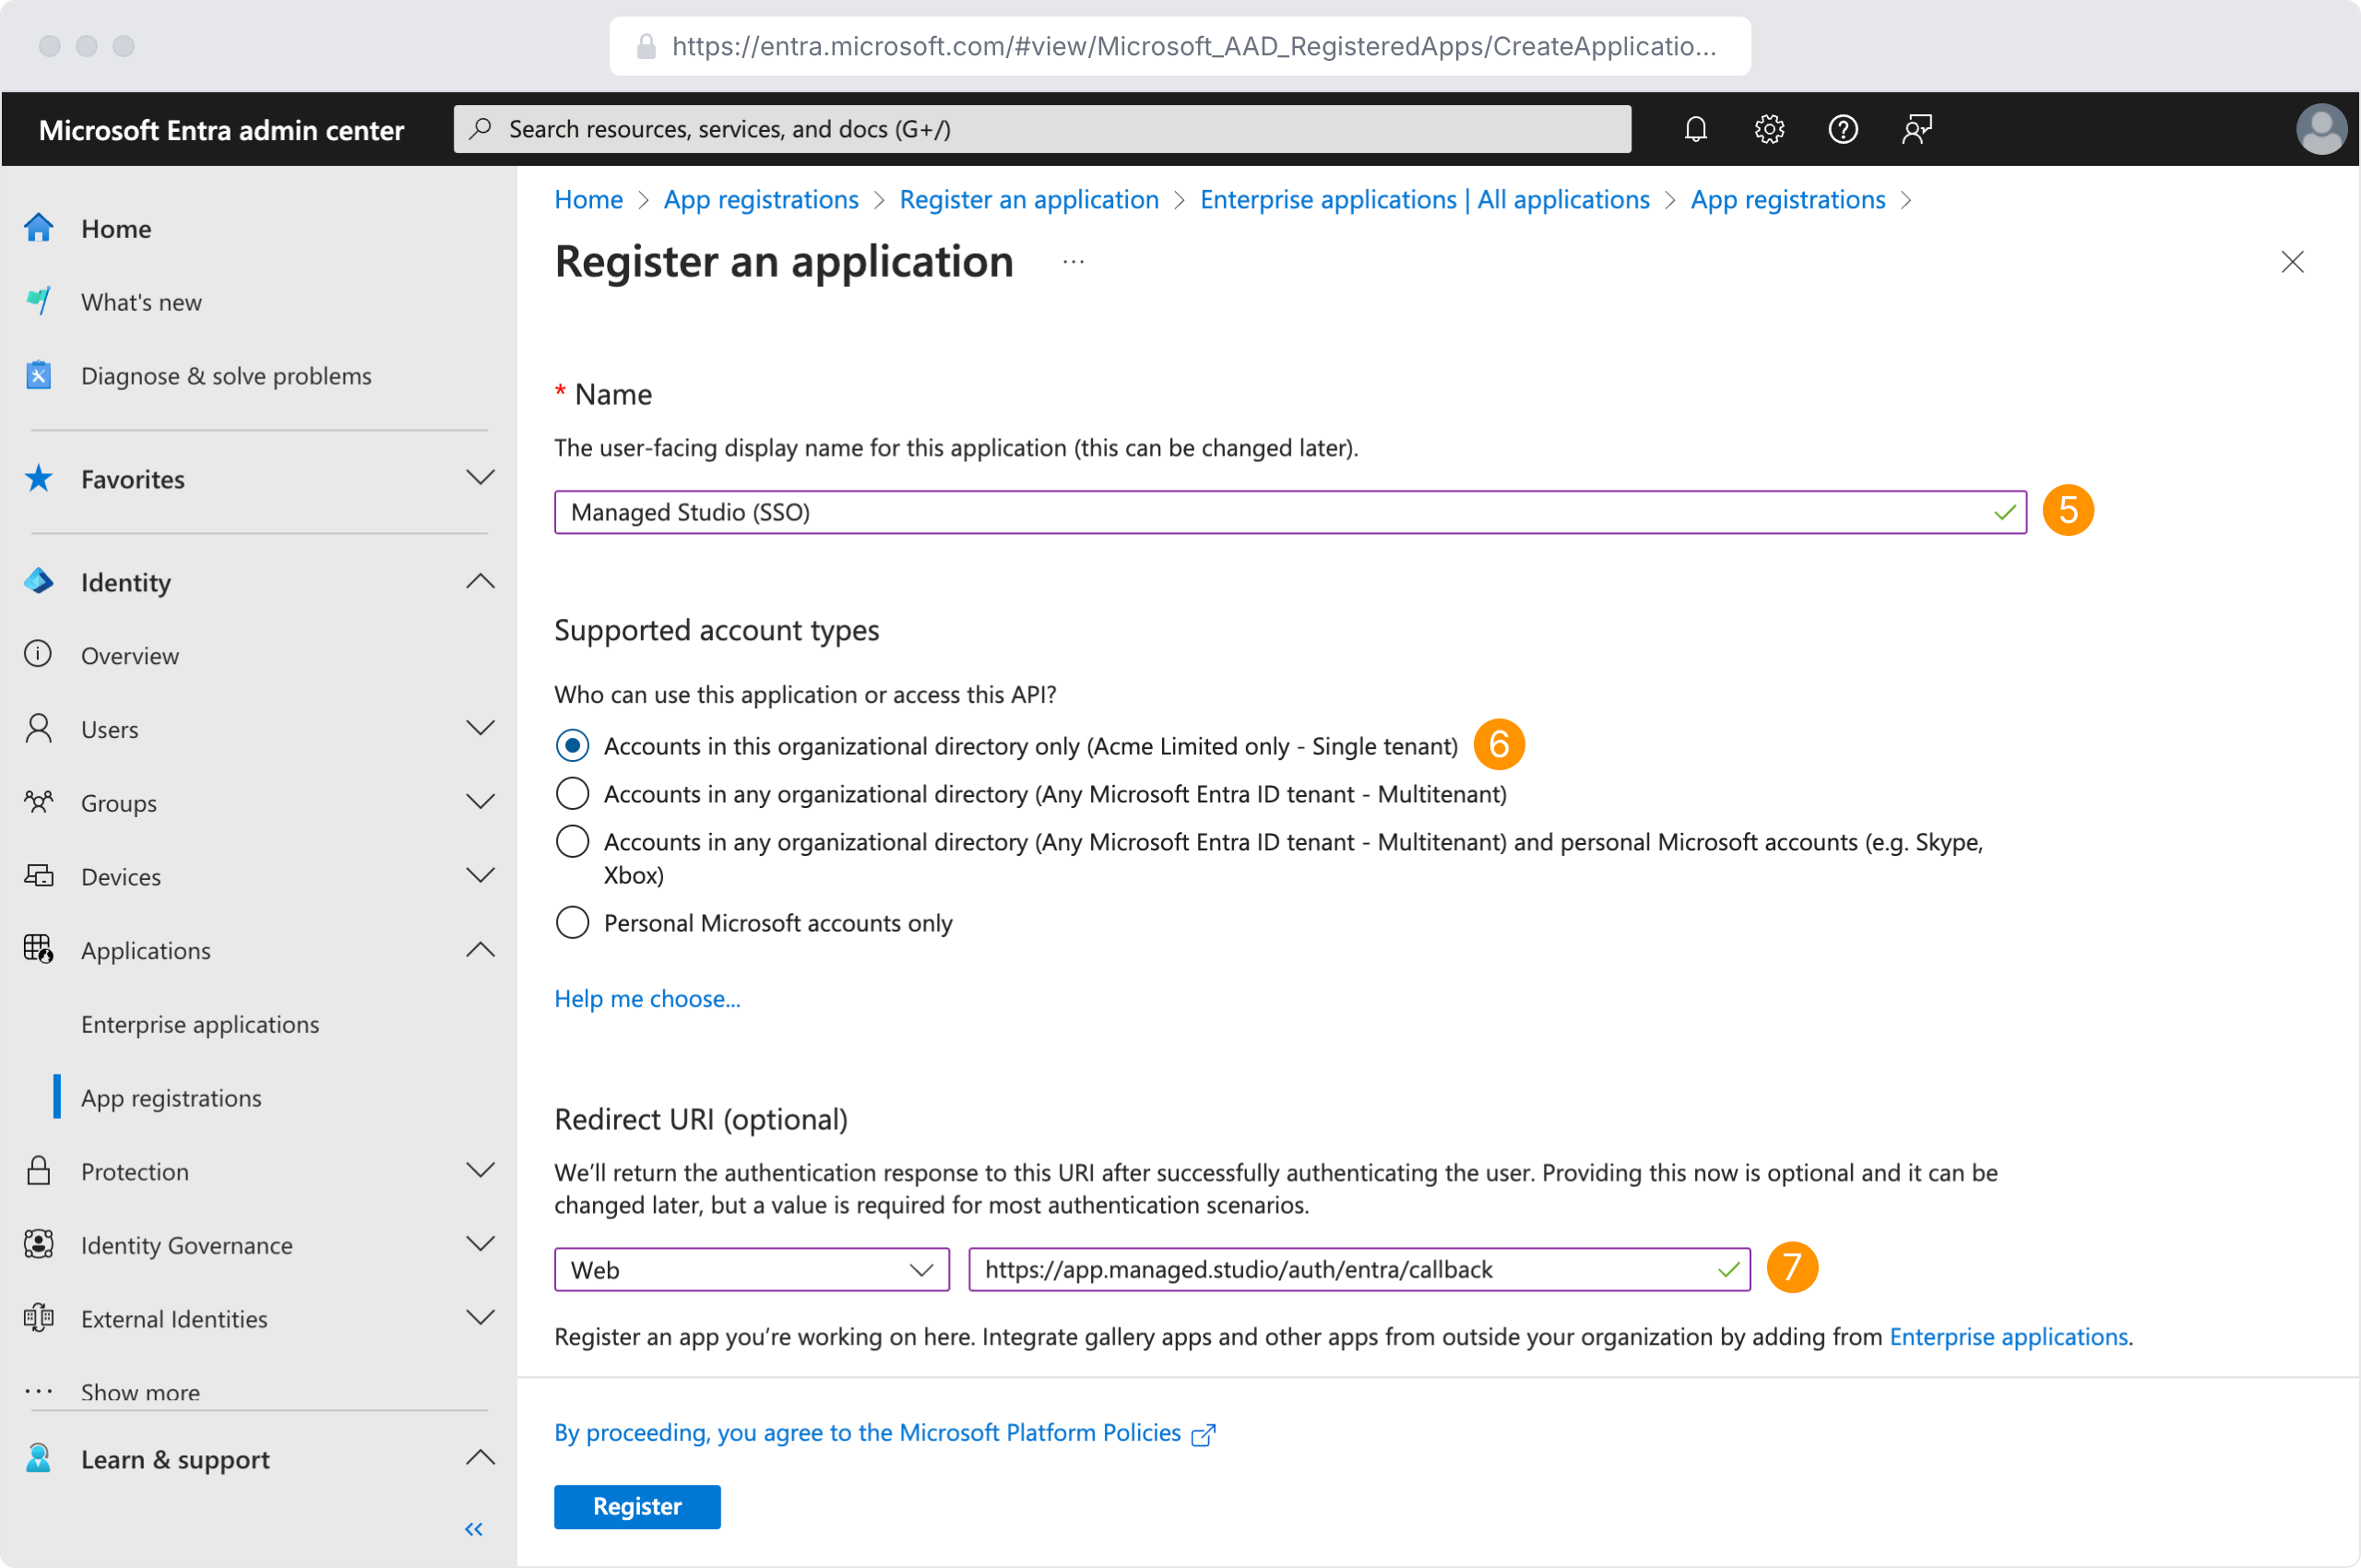
Task: Open the Web platform dropdown
Action: [751, 1270]
